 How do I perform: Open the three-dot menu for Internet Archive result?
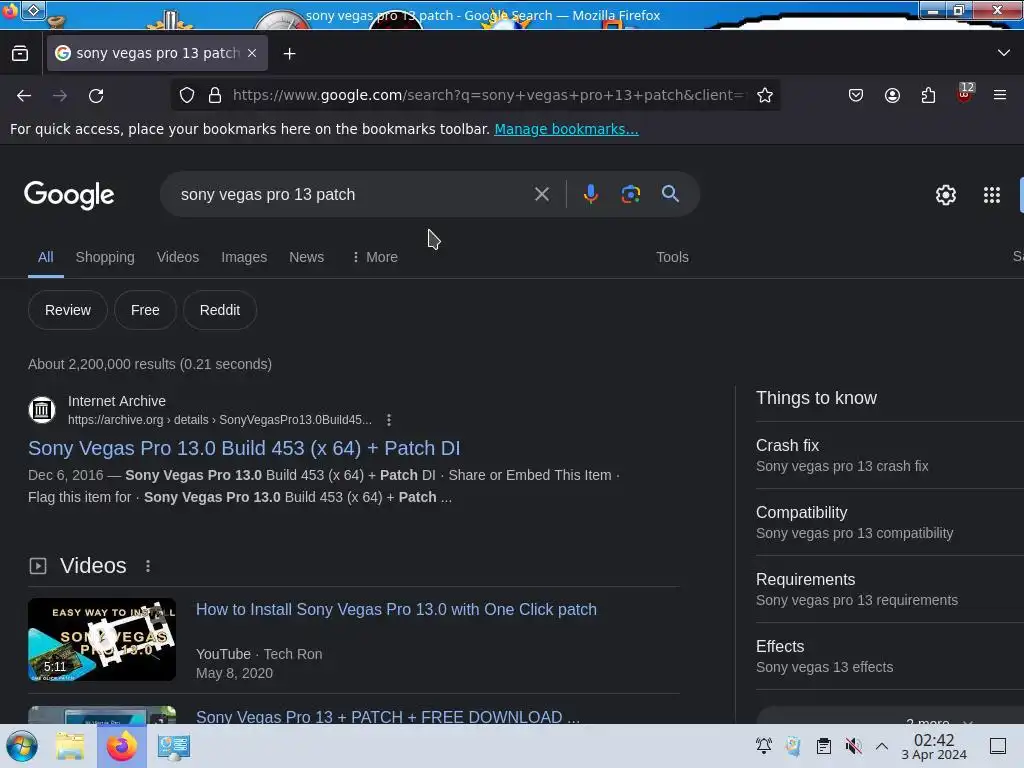tap(389, 420)
